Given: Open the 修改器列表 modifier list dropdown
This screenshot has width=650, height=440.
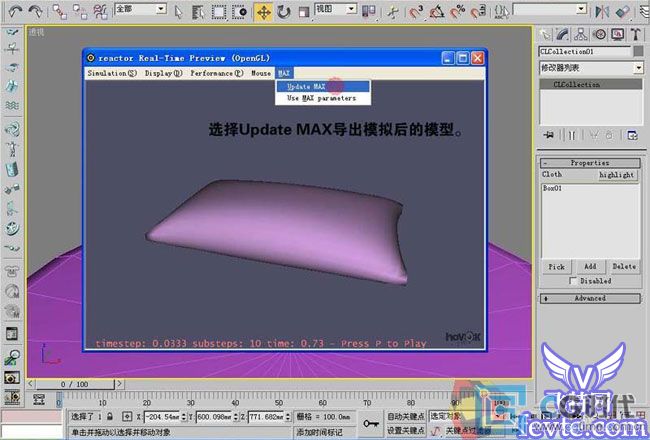Looking at the screenshot, I should [x=591, y=68].
